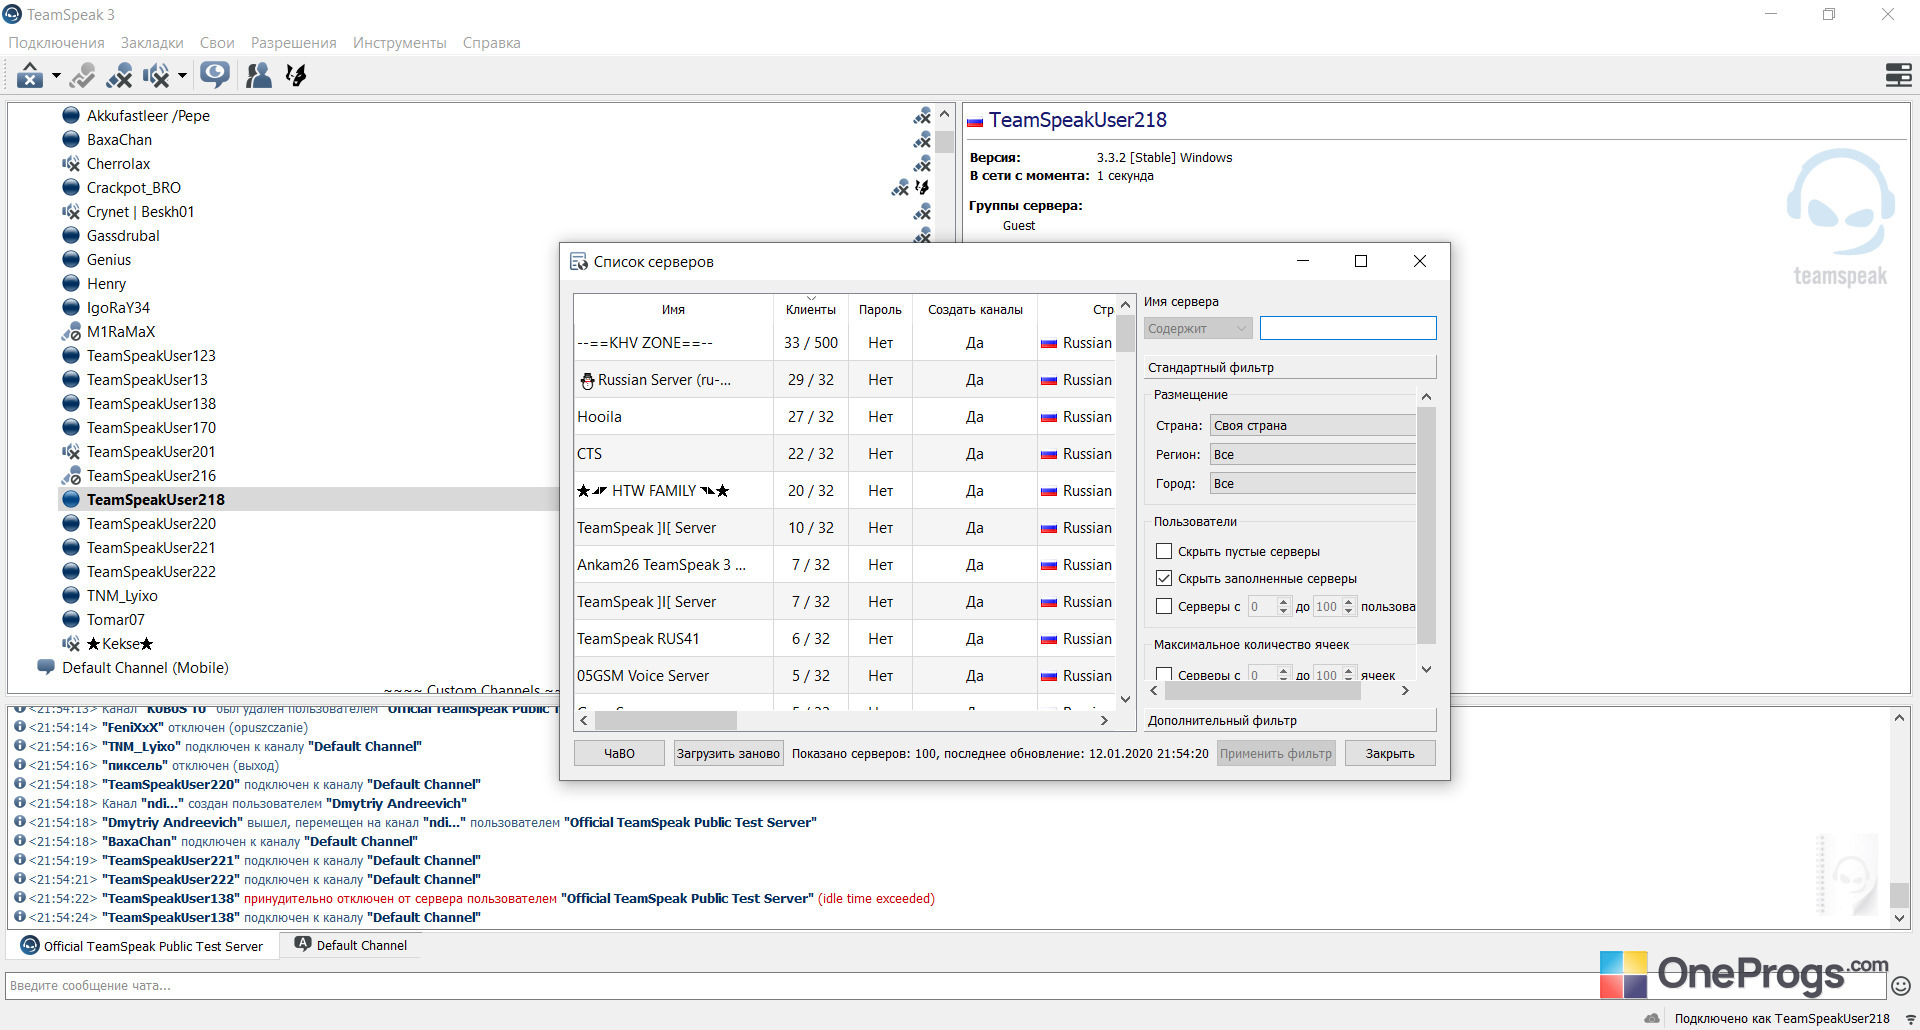The height and width of the screenshot is (1030, 1920).
Task: Click the grayed microphone activation toolbar icon
Action: pyautogui.click(x=83, y=75)
